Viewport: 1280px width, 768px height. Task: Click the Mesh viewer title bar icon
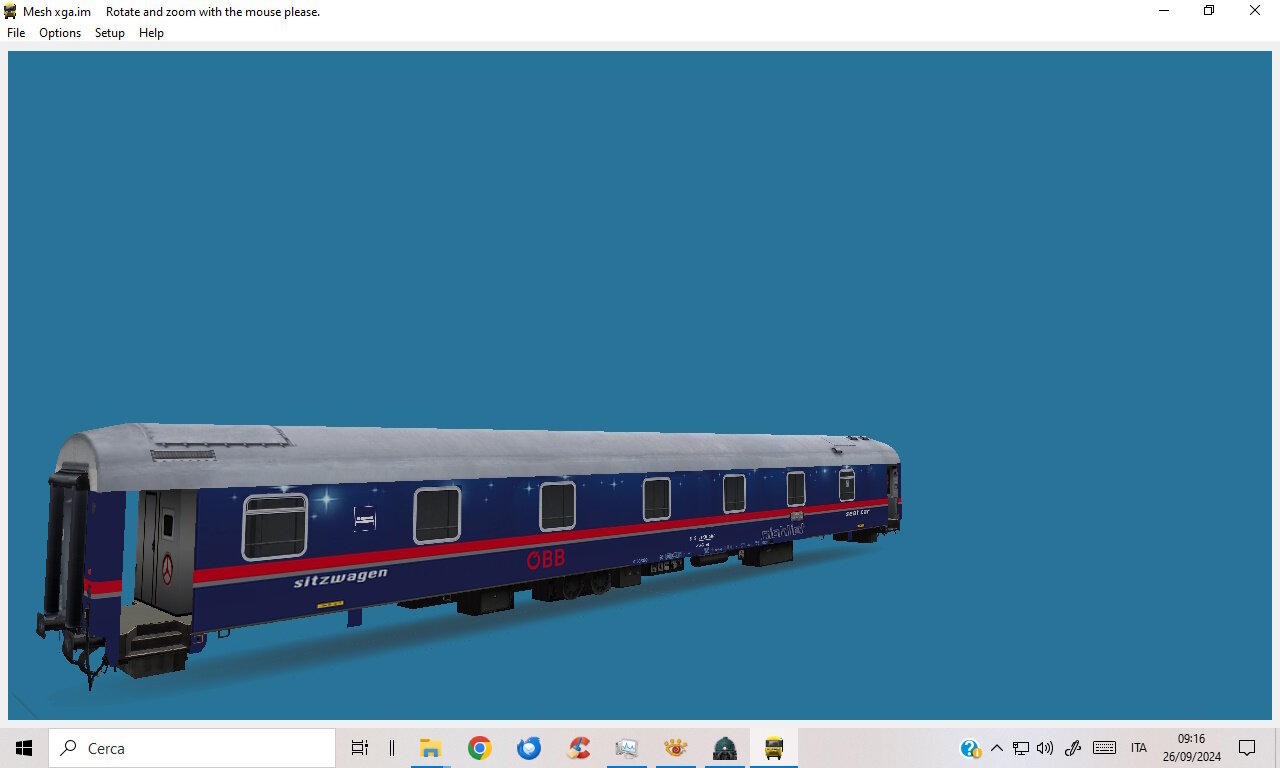coord(11,11)
